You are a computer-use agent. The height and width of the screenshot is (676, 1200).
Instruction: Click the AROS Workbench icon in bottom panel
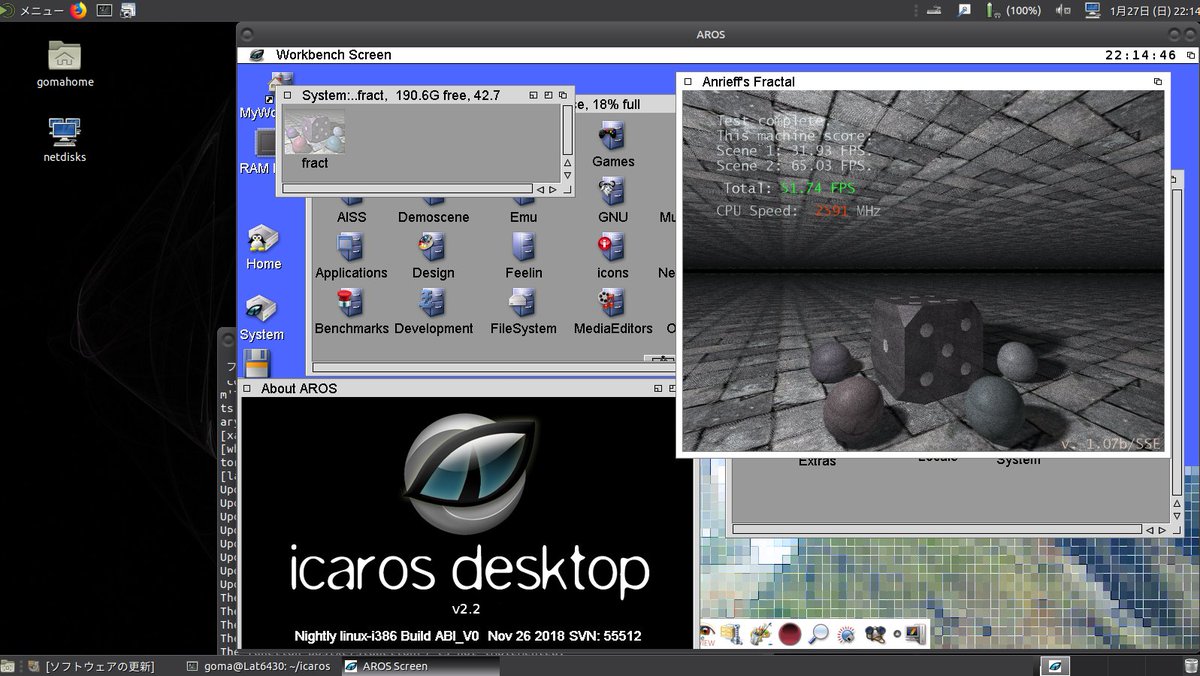(x=1054, y=666)
